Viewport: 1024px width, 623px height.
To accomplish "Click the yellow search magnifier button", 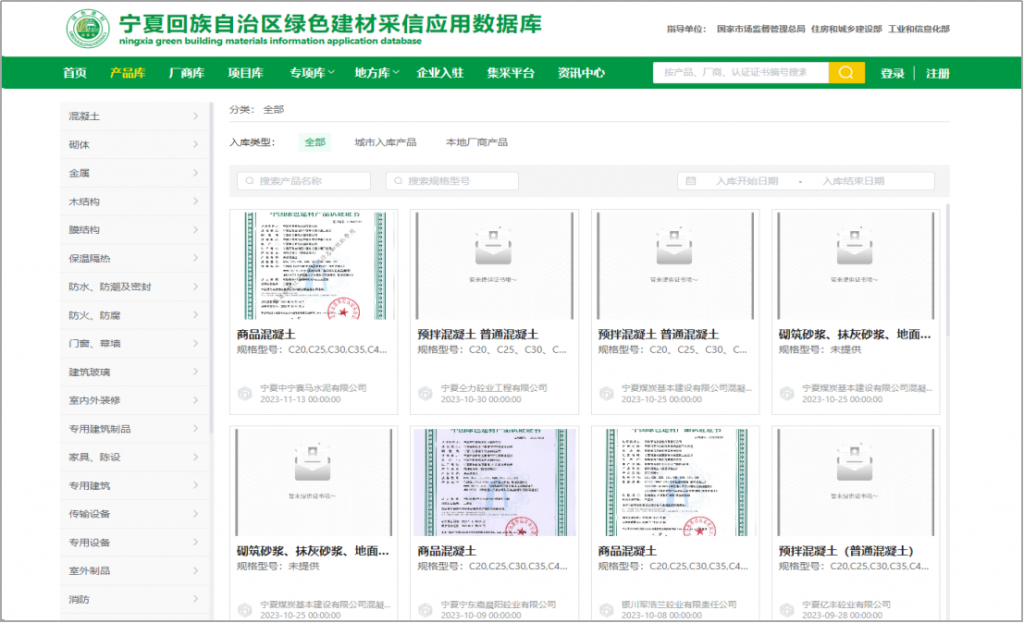I will (x=846, y=73).
